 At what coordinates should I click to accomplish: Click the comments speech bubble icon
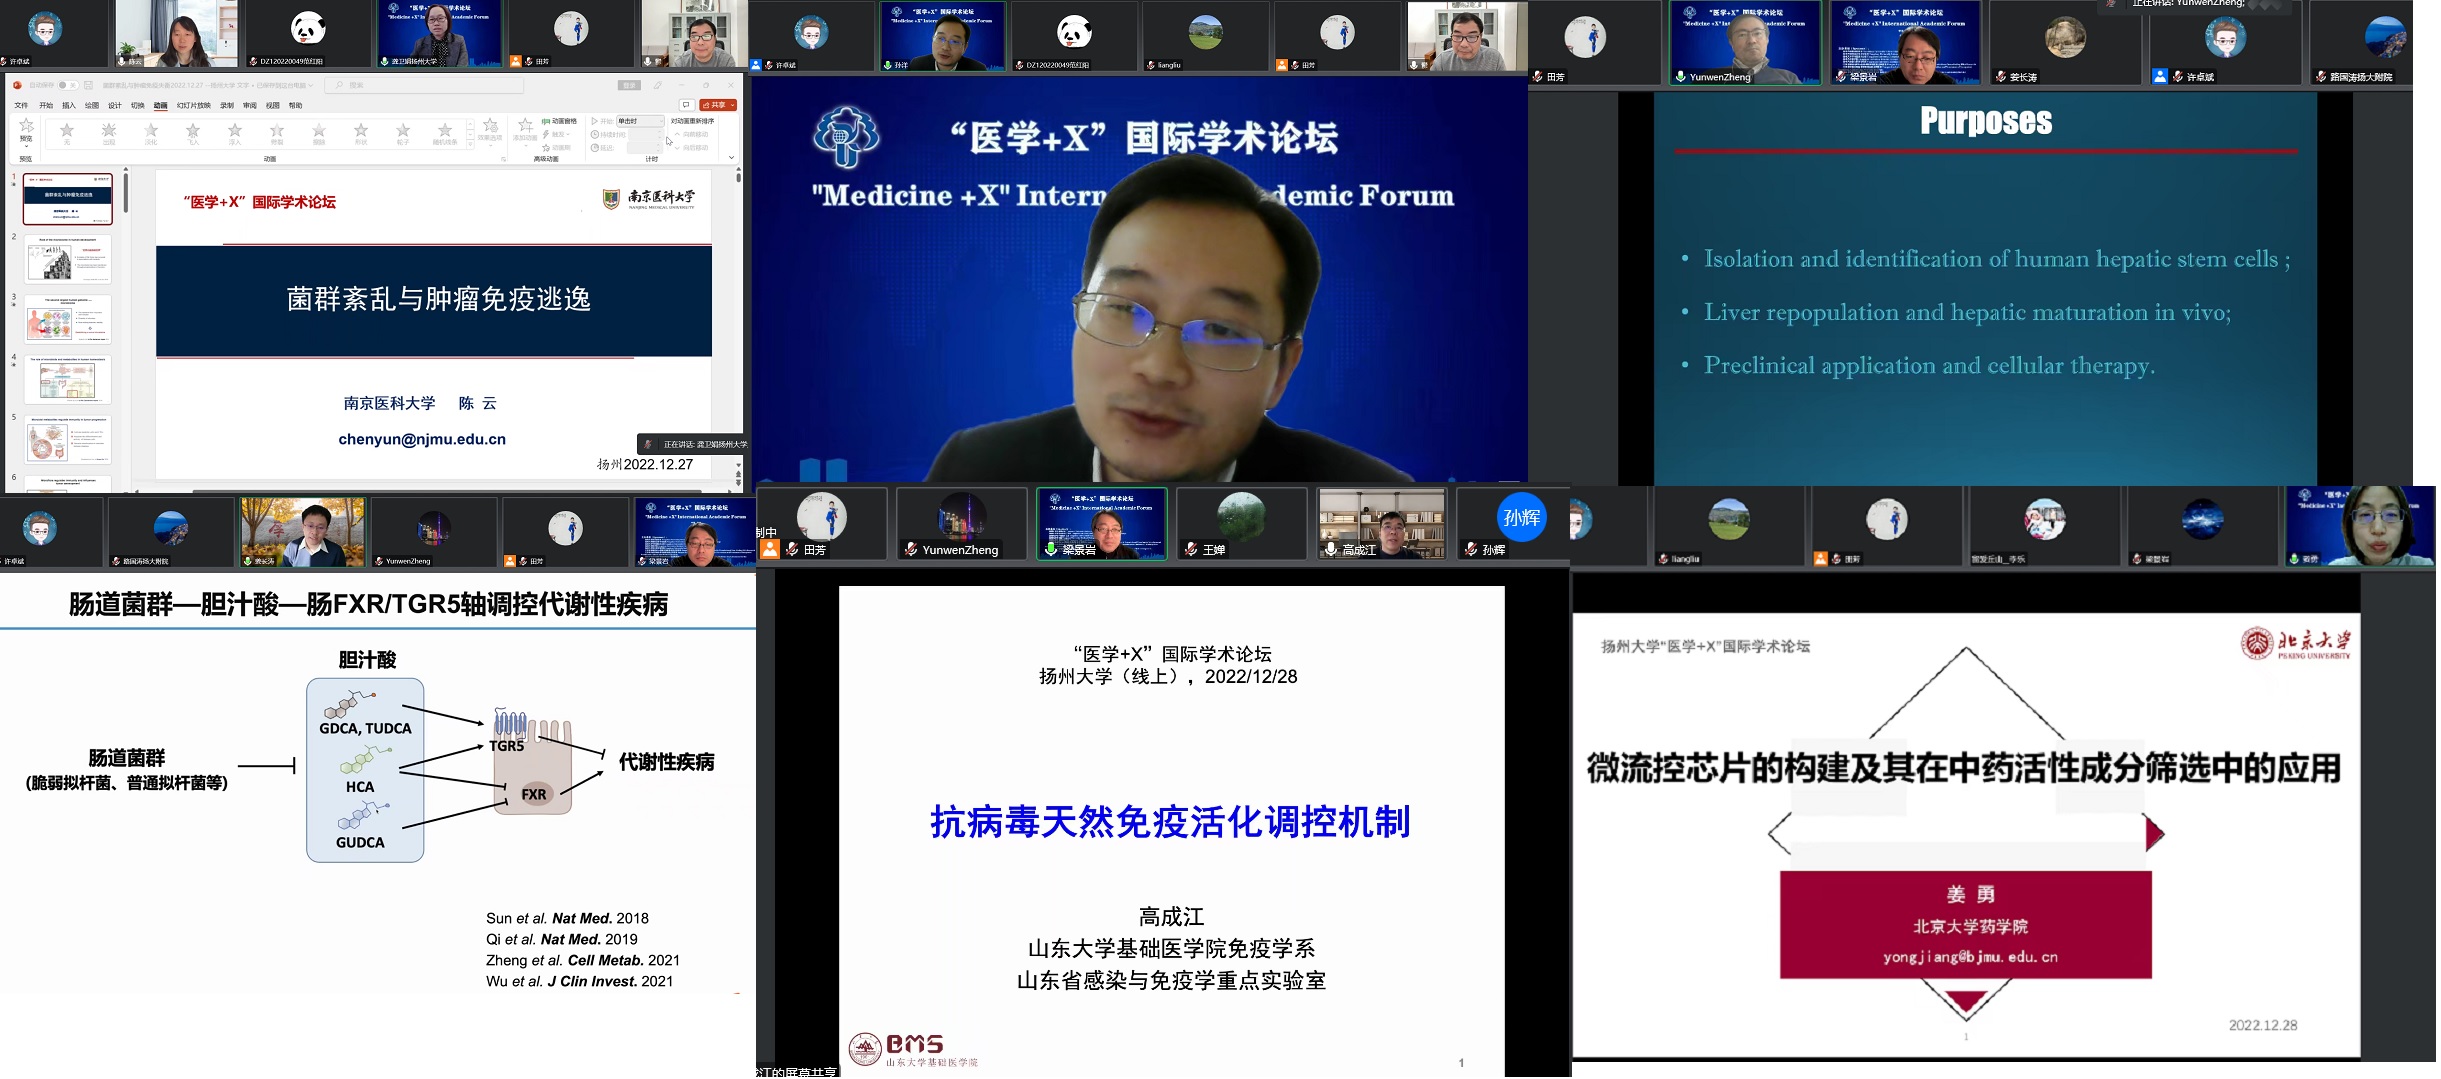coord(686,105)
